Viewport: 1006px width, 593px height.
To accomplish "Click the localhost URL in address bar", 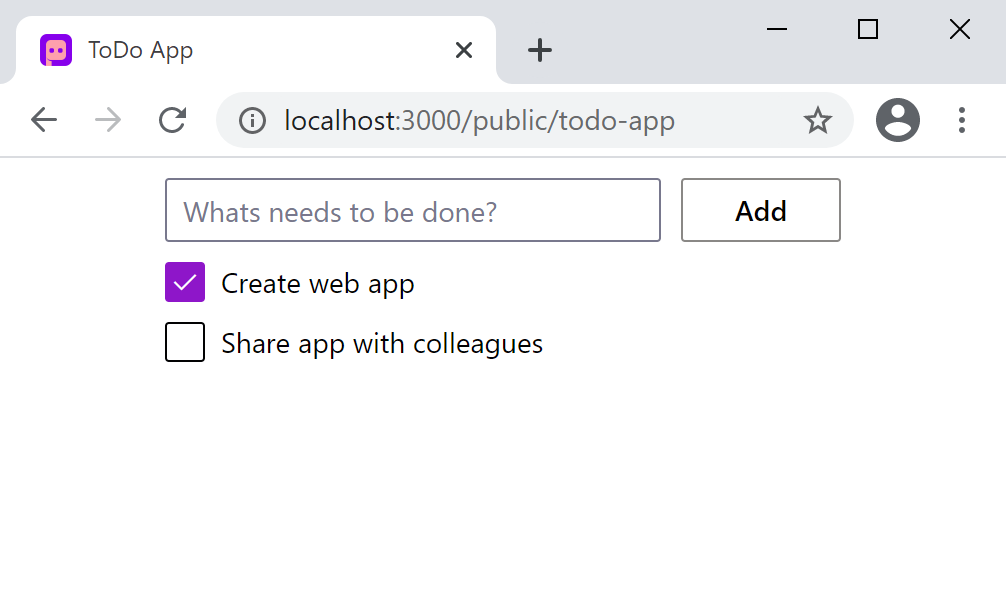I will (x=479, y=121).
